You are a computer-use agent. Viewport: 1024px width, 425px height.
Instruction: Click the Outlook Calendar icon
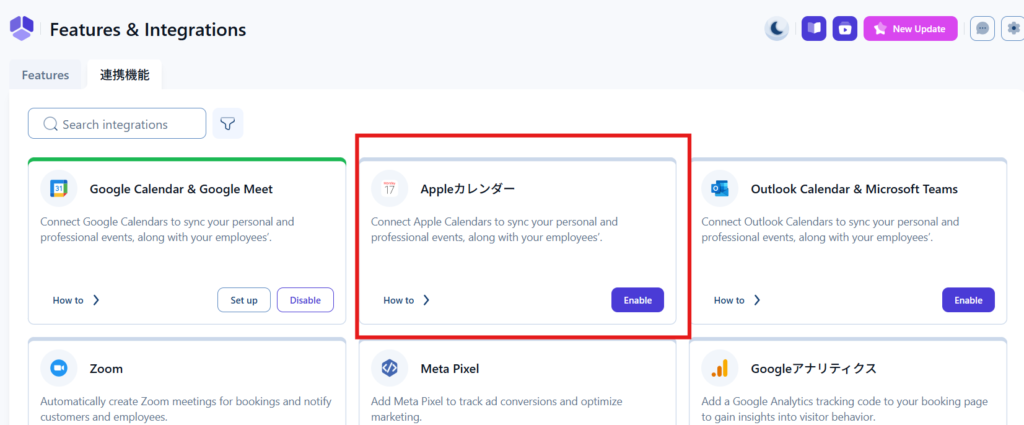(x=720, y=188)
